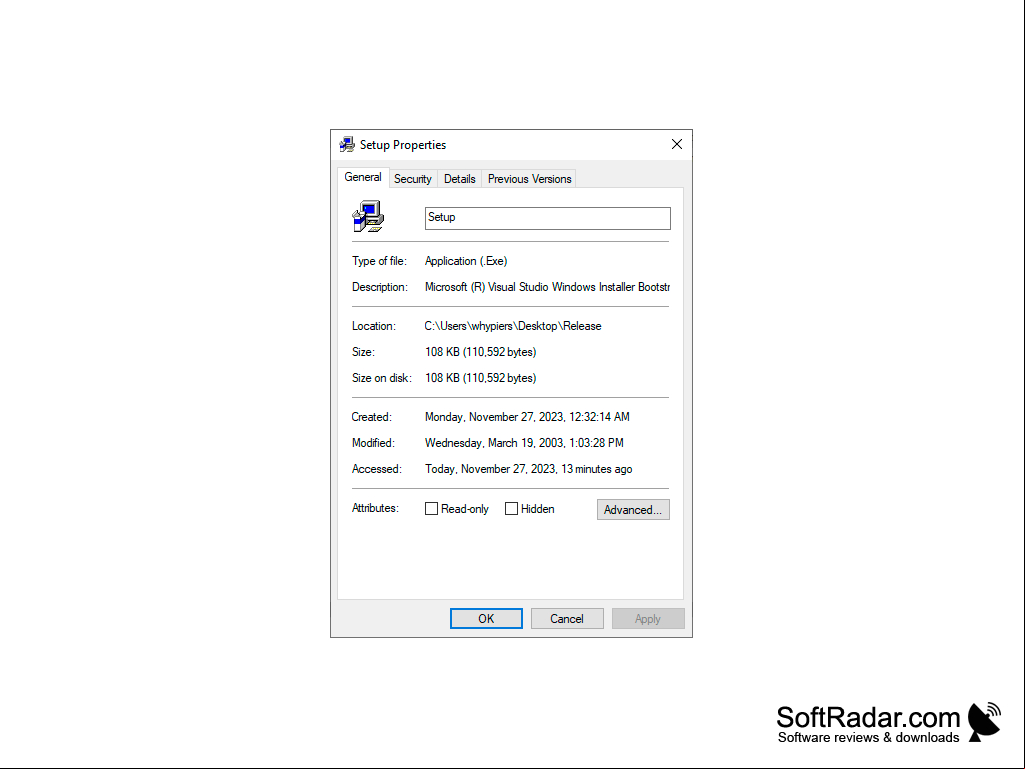Click the Size value 108 KB (110,592 bytes)
The image size is (1025, 769).
[480, 352]
